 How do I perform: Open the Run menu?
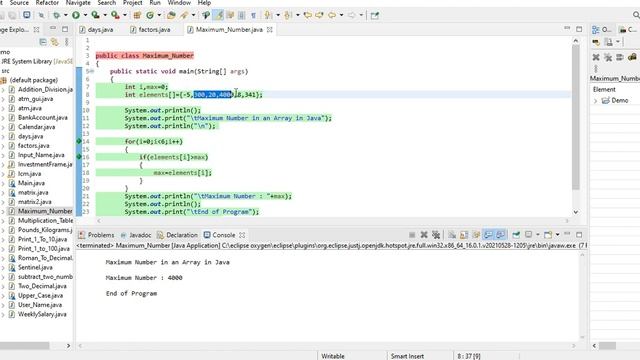(155, 3)
